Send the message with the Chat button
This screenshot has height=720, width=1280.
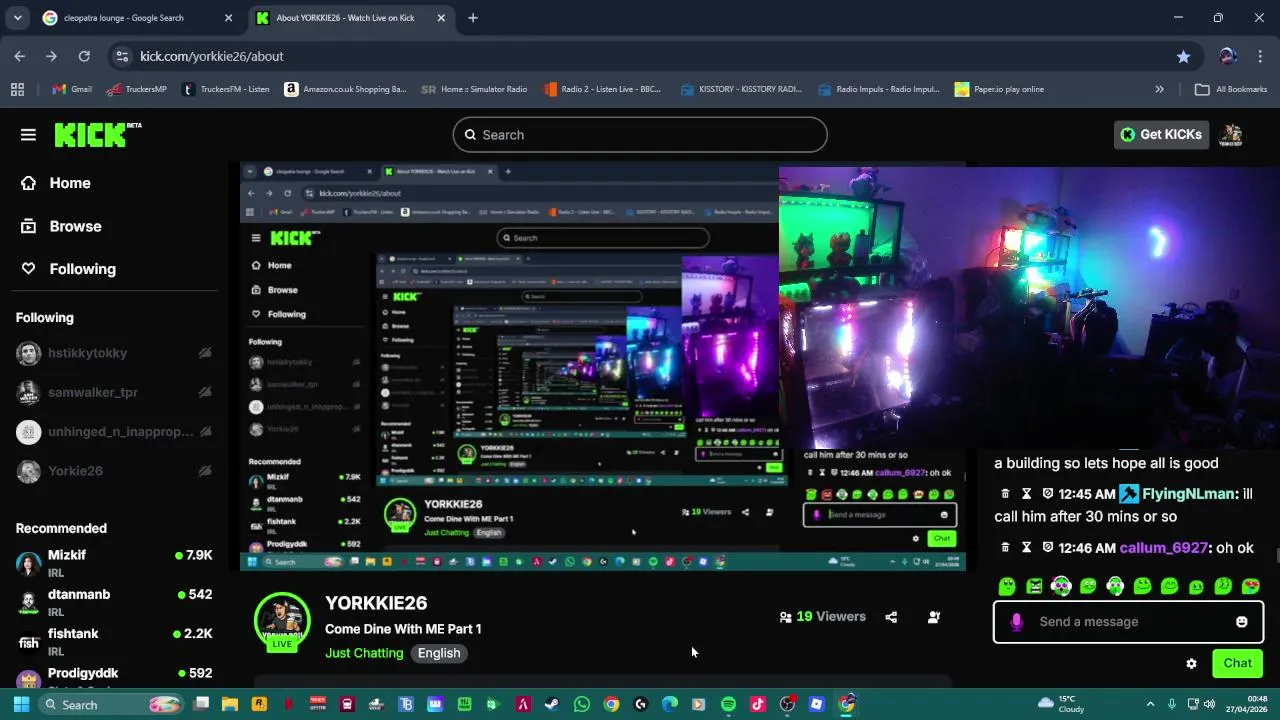click(x=1237, y=663)
